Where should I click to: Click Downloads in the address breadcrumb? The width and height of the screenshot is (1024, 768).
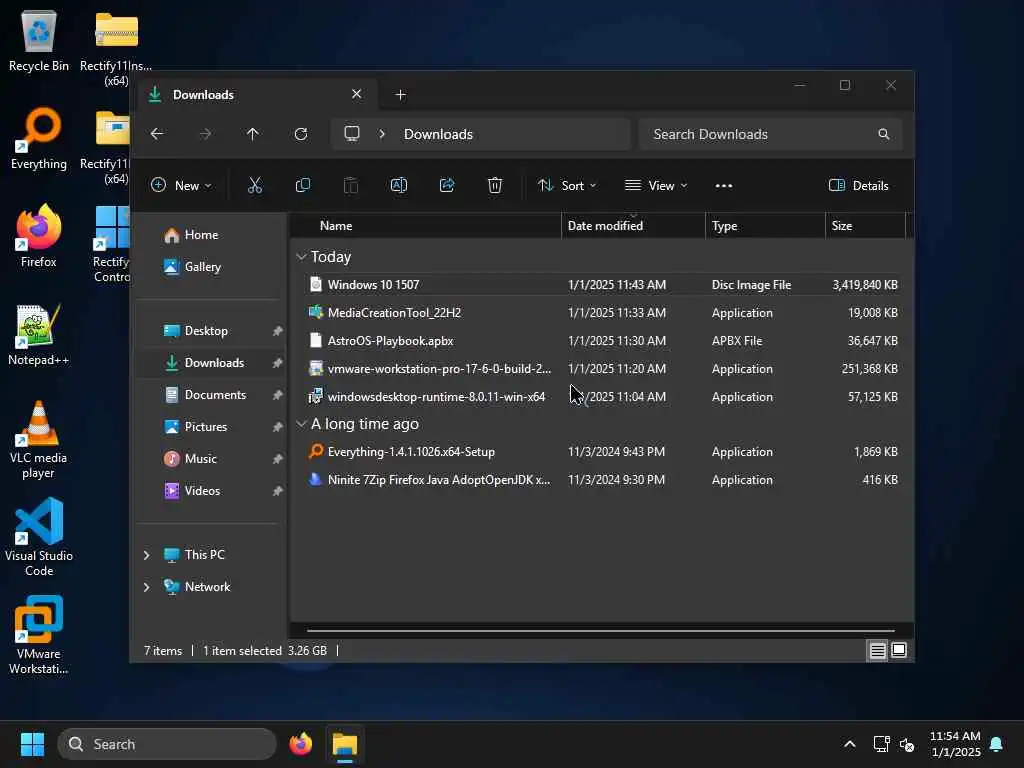pos(438,134)
